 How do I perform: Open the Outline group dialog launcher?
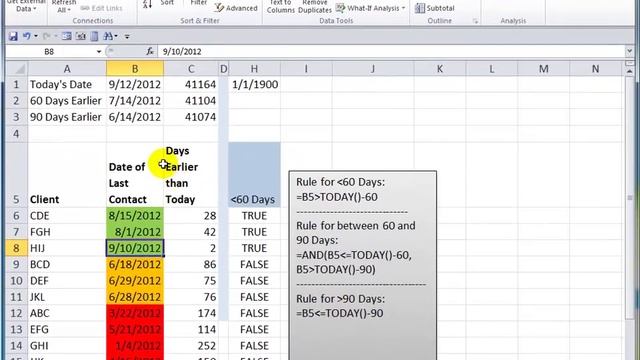[x=475, y=21]
